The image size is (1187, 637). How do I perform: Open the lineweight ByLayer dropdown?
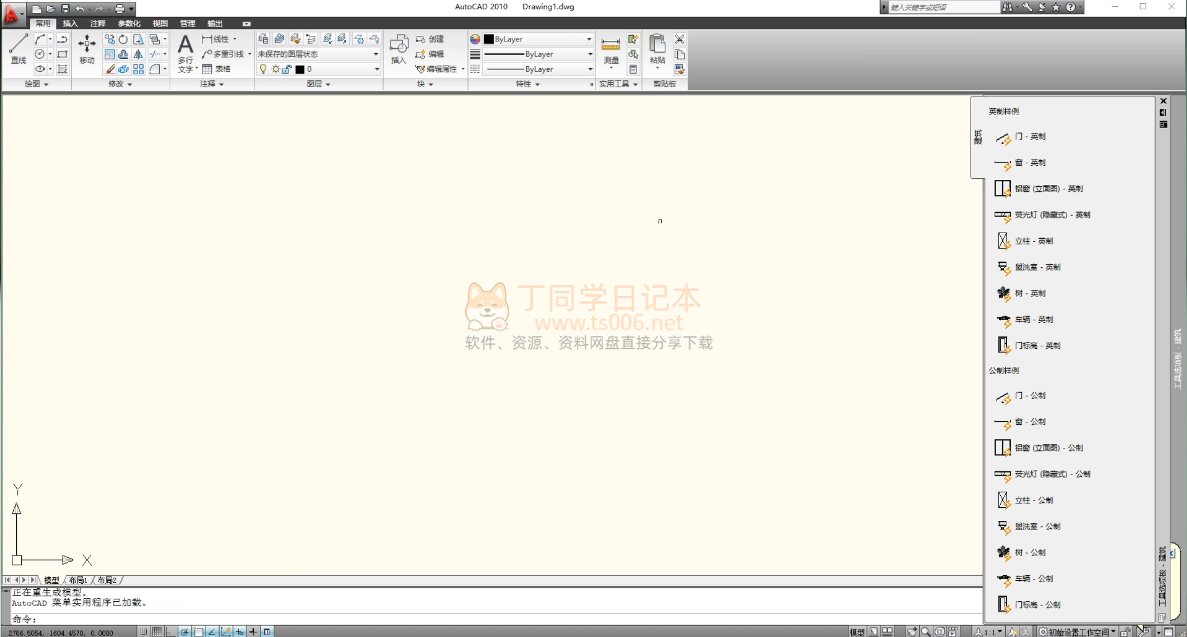pos(538,54)
